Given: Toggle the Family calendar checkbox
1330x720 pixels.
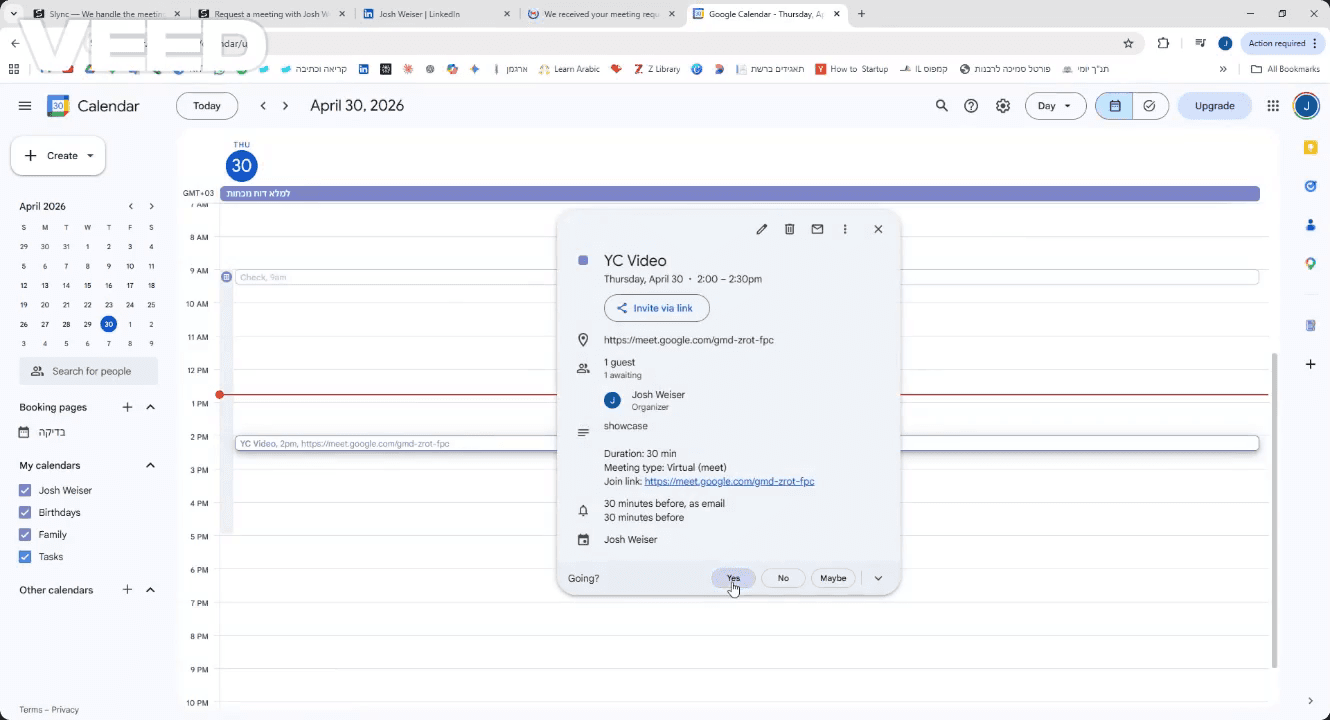Looking at the screenshot, I should (x=25, y=534).
